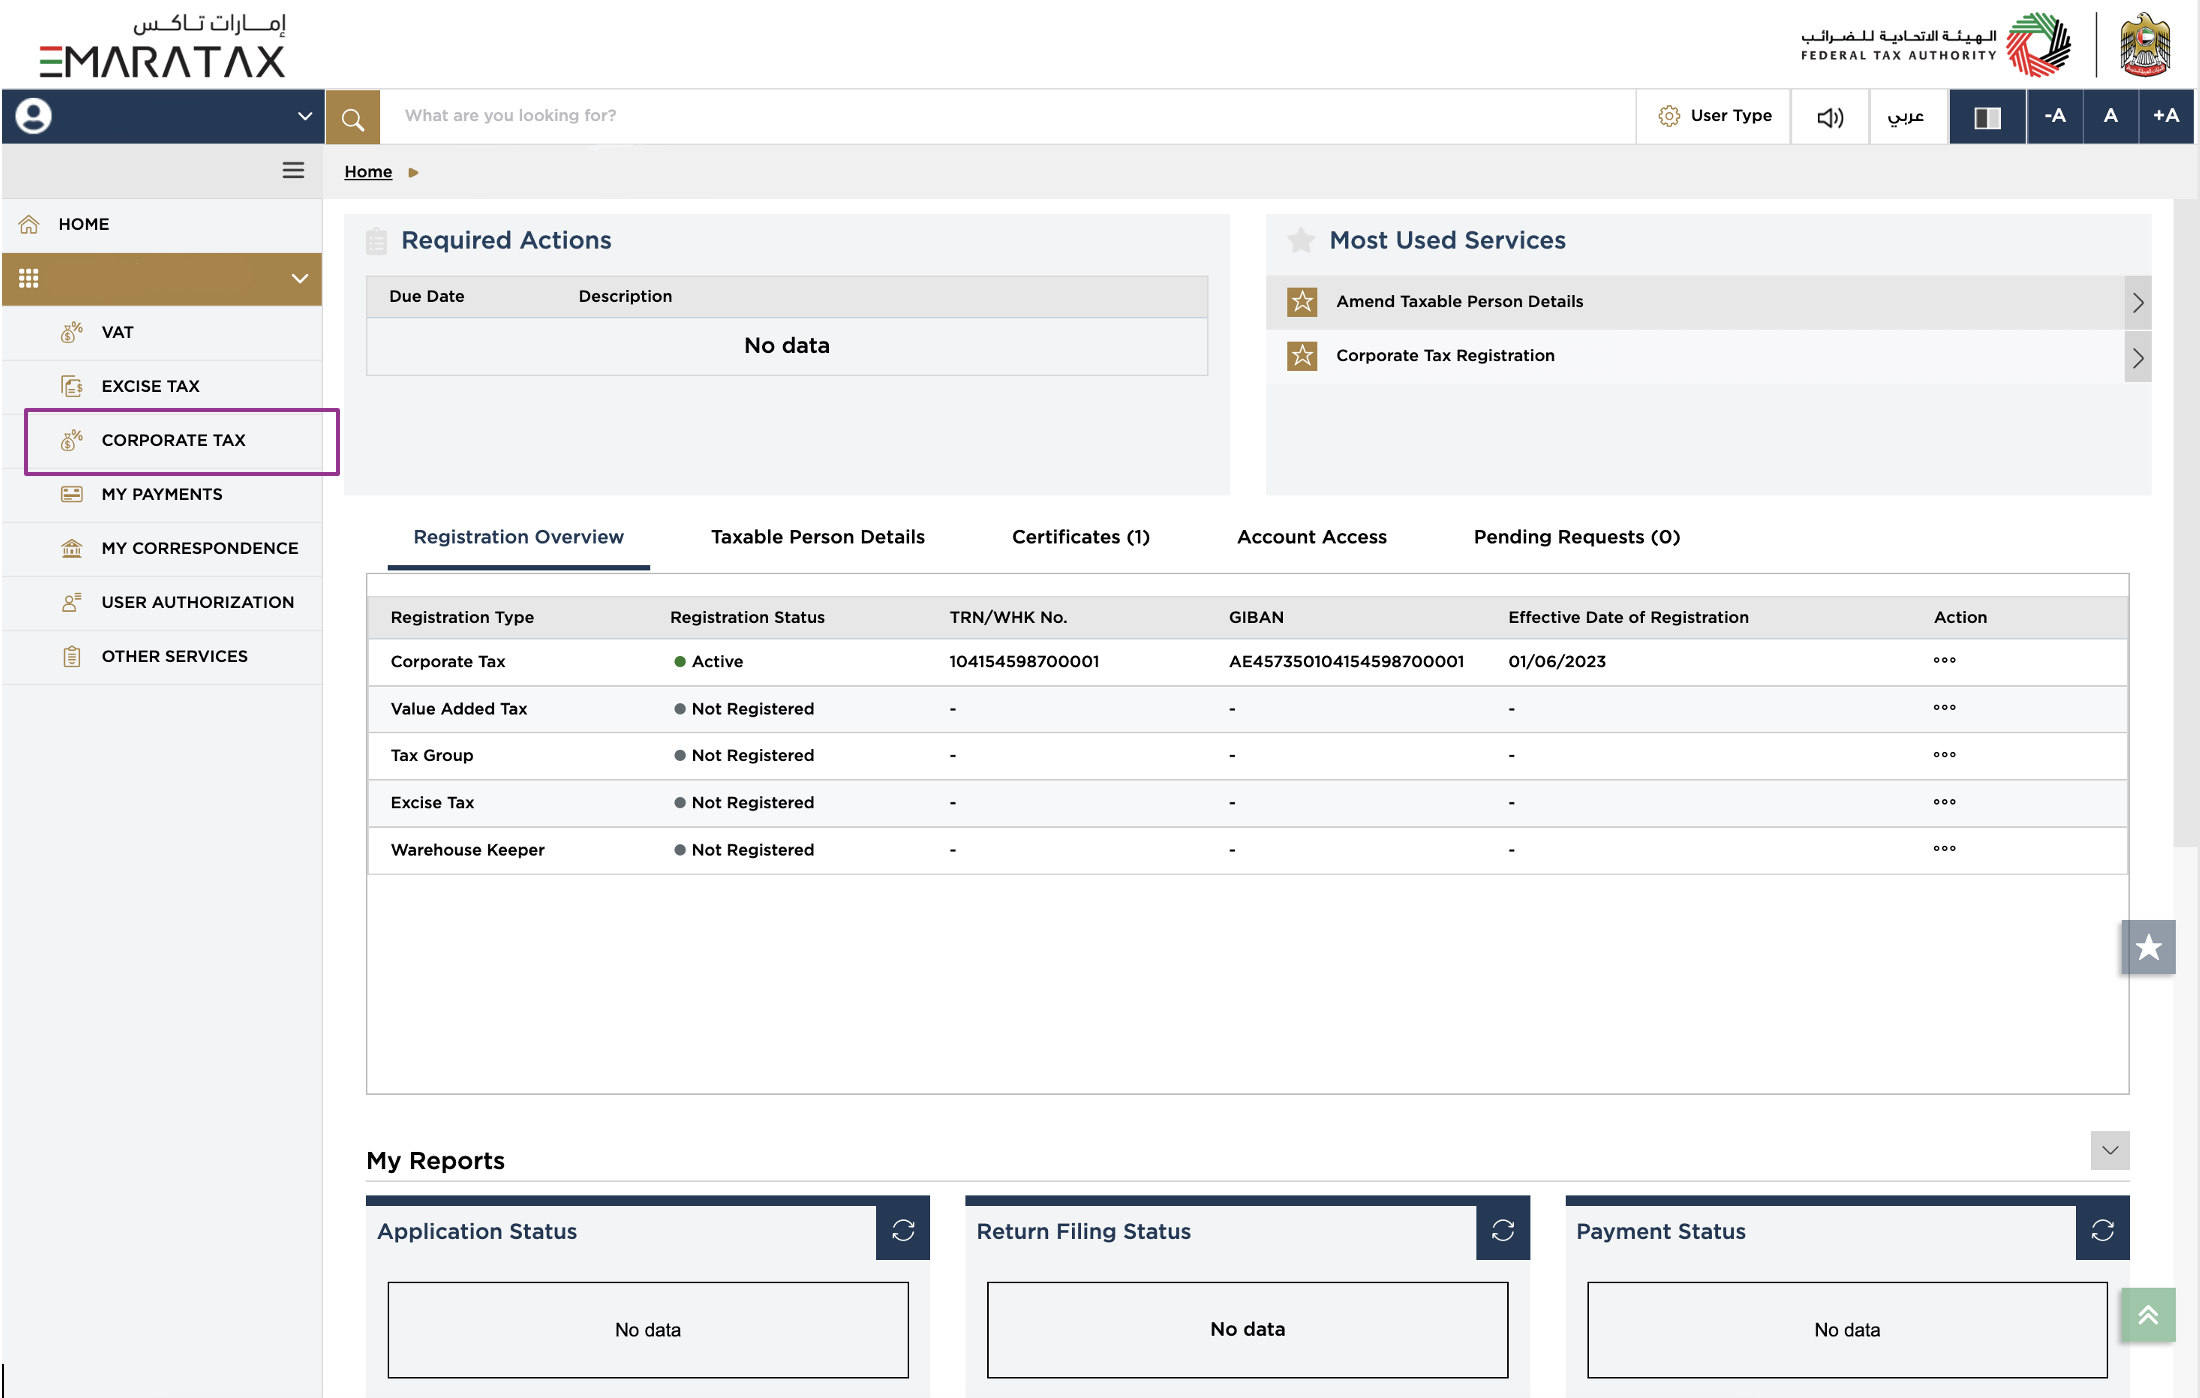Click the Home breadcrumb link
The width and height of the screenshot is (2200, 1398).
(x=368, y=172)
